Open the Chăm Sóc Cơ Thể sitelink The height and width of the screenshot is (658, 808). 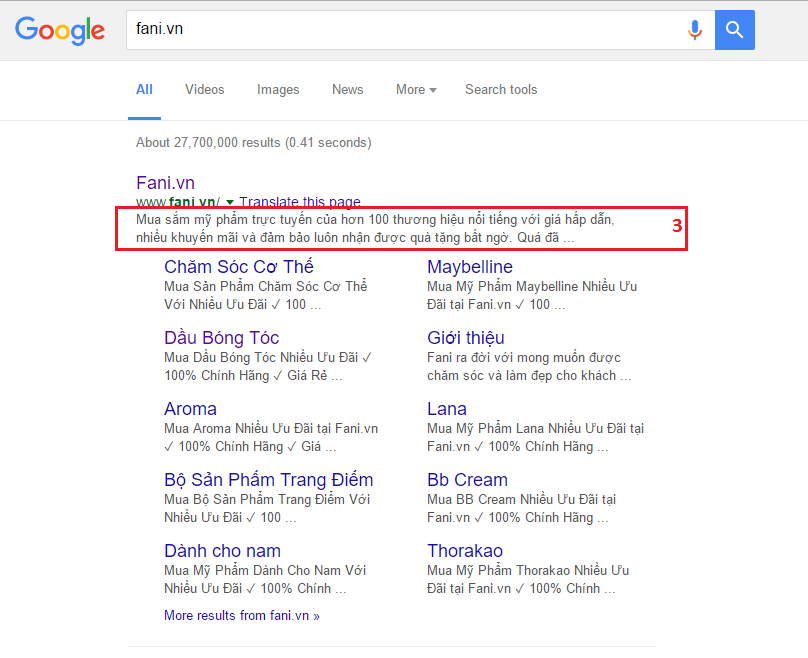(239, 267)
